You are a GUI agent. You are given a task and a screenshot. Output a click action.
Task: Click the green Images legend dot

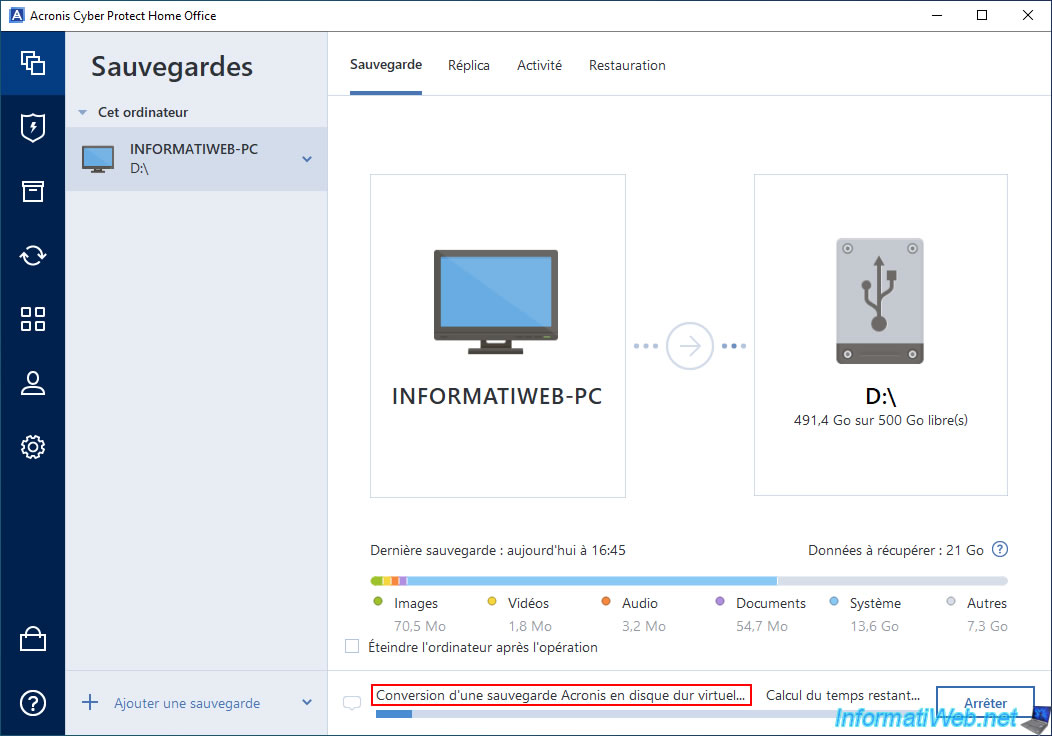[x=378, y=602]
